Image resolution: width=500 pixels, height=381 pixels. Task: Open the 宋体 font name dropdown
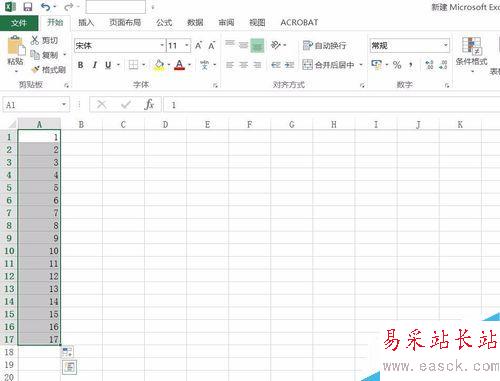coord(162,45)
